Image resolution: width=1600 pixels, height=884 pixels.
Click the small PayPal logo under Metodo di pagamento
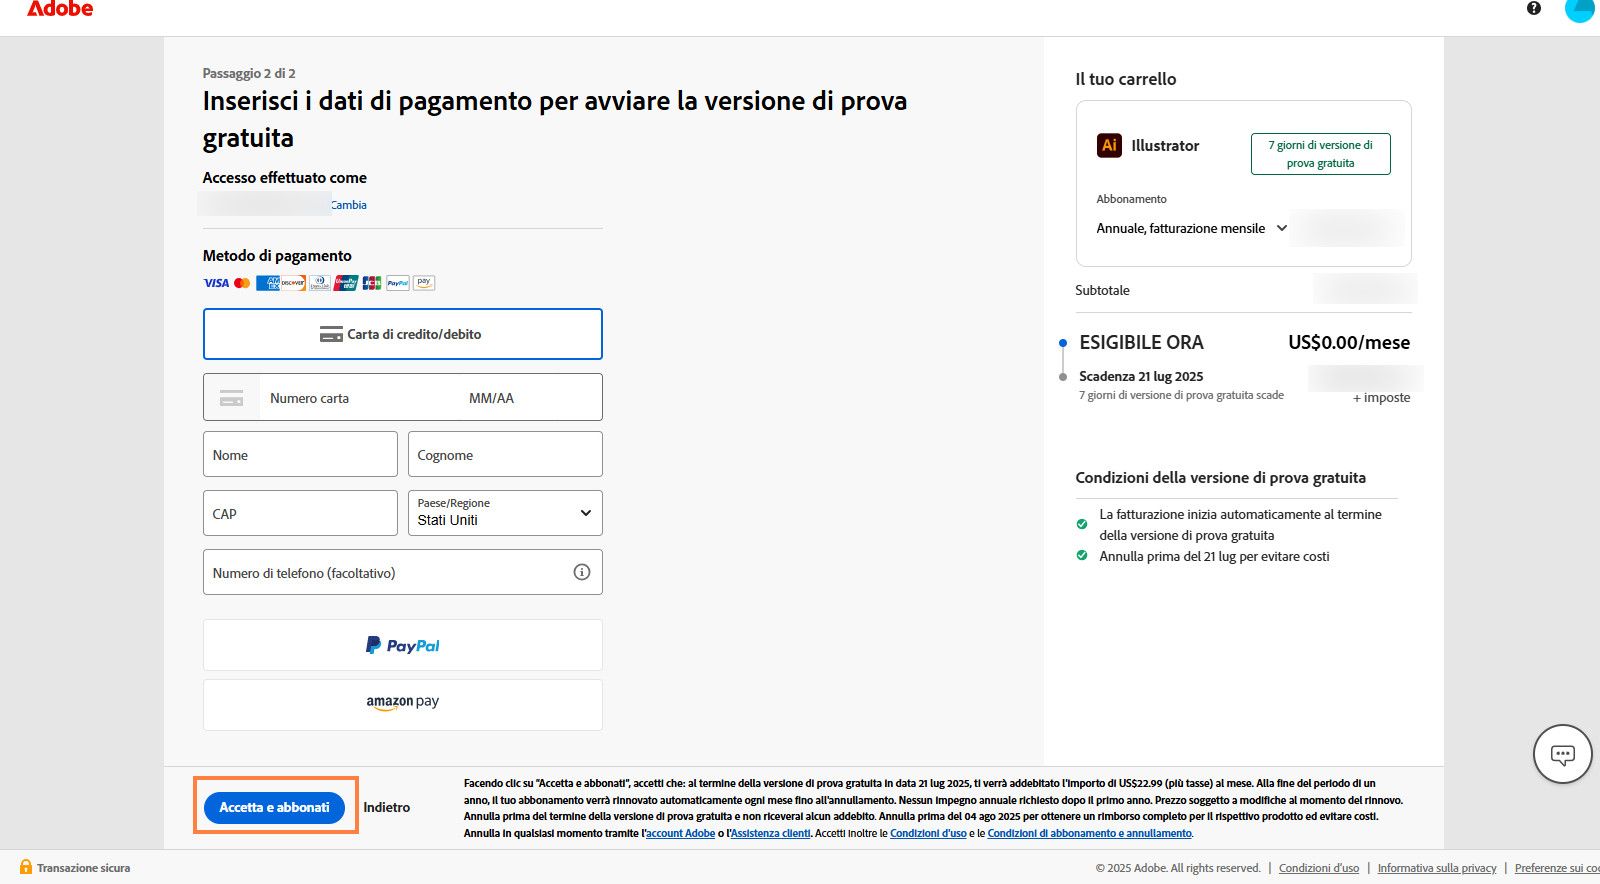pos(398,283)
